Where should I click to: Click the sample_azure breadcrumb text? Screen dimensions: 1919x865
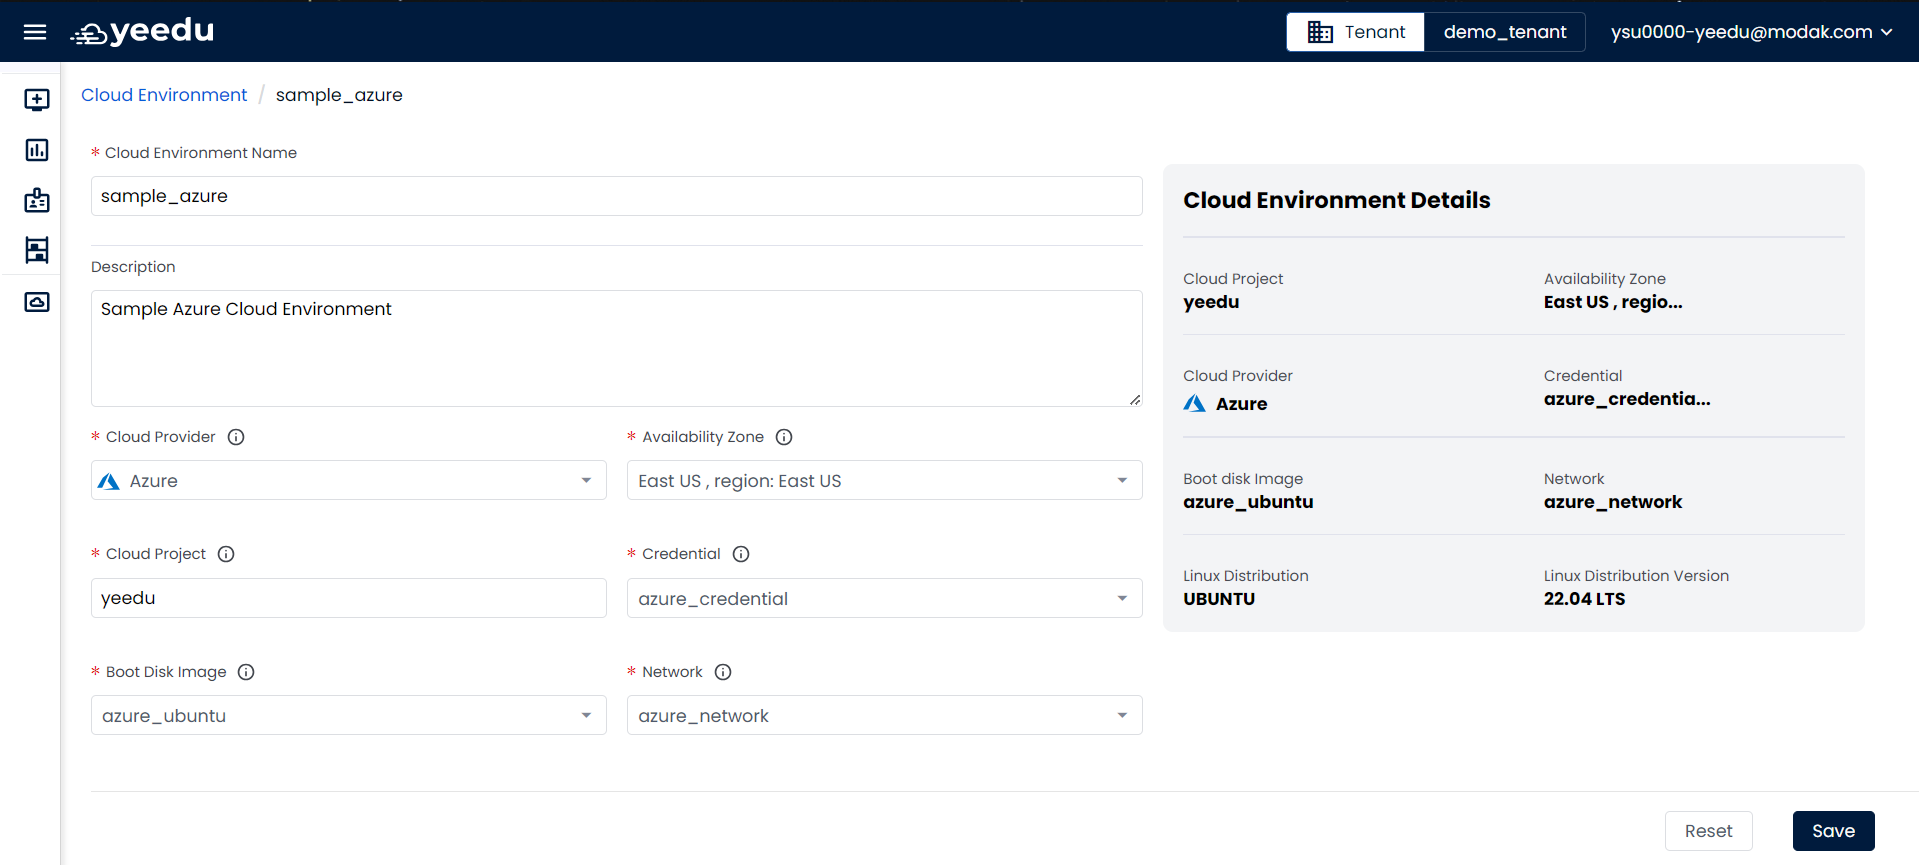click(339, 95)
